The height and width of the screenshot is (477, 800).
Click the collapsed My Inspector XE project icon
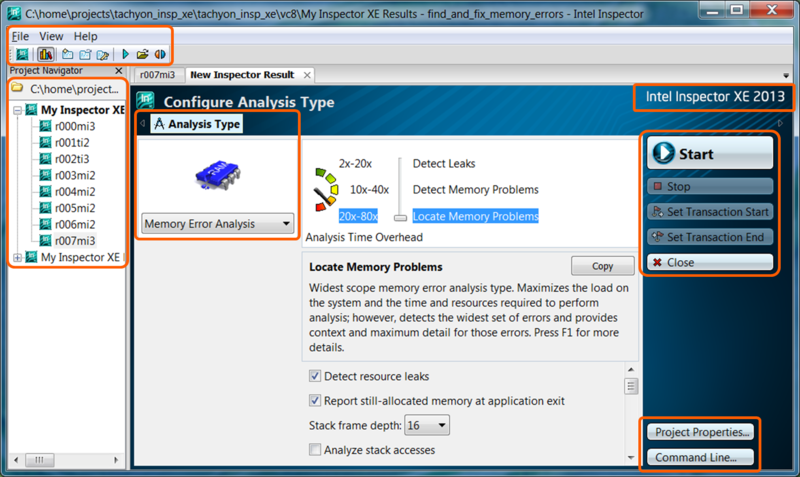coord(32,257)
